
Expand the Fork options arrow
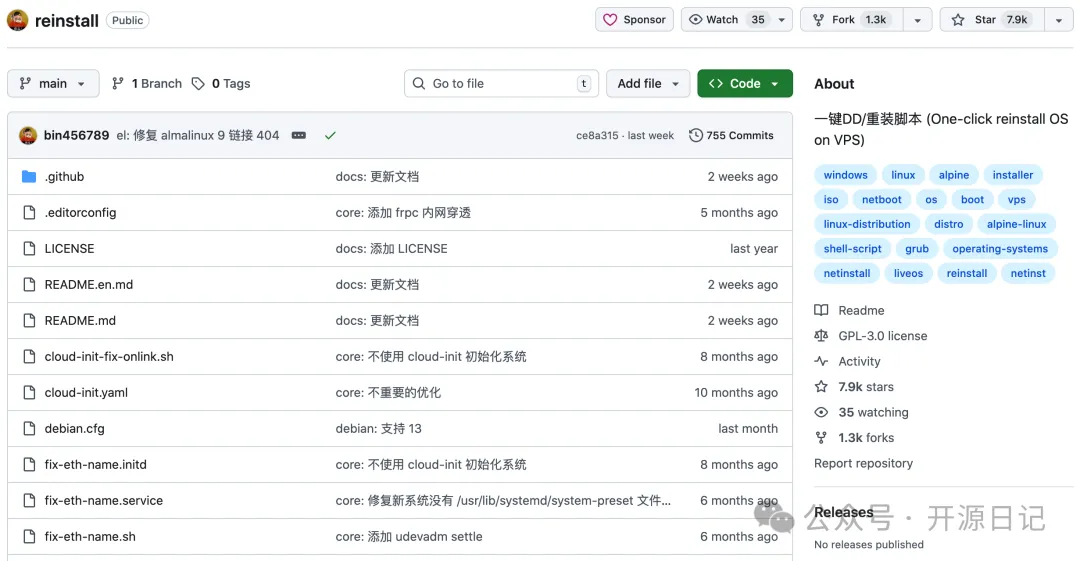tap(917, 20)
